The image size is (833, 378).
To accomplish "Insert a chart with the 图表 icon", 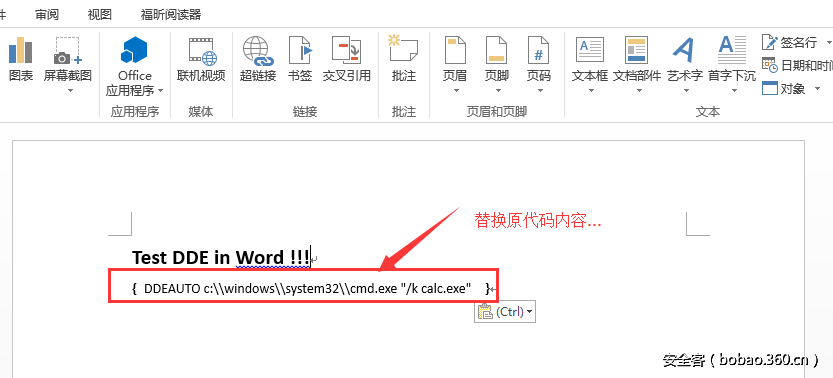I will click(x=21, y=50).
